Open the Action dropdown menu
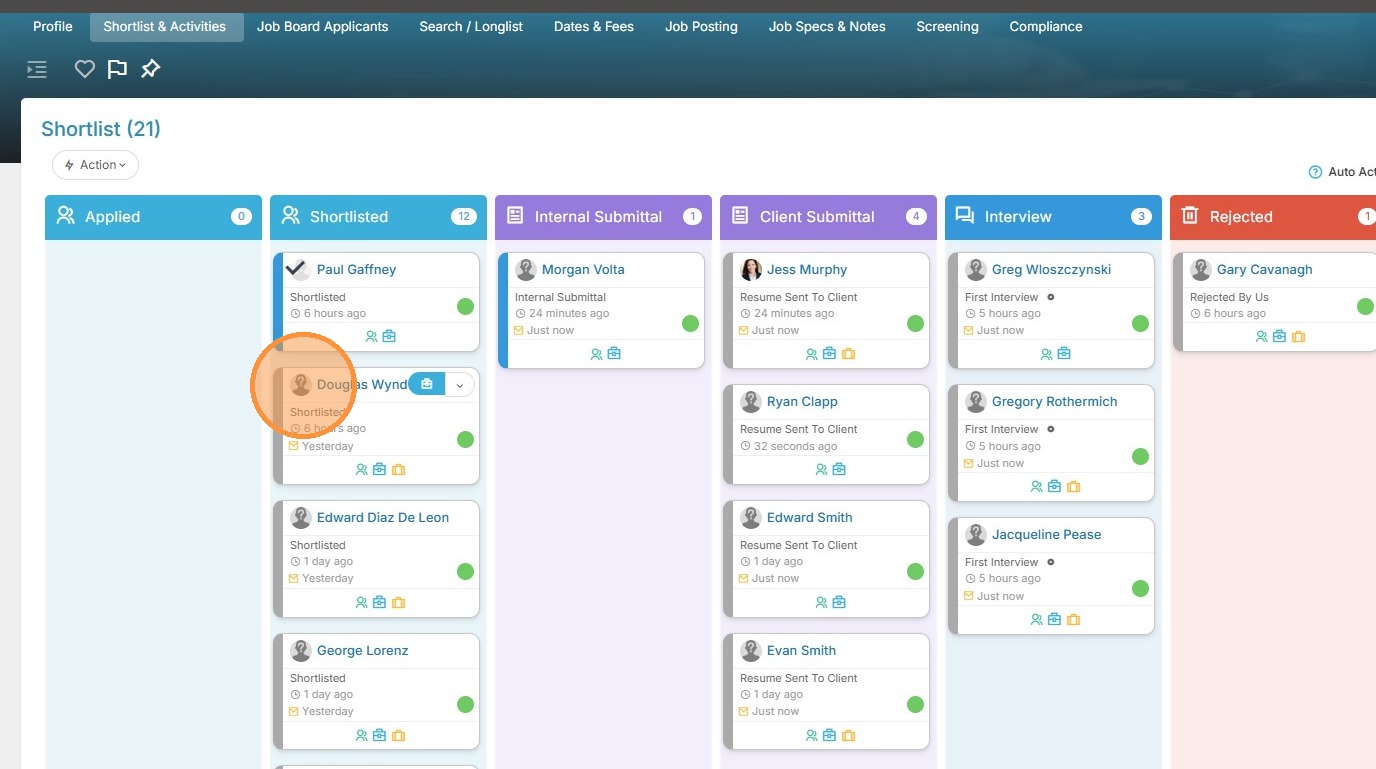The width and height of the screenshot is (1376, 769). point(96,165)
